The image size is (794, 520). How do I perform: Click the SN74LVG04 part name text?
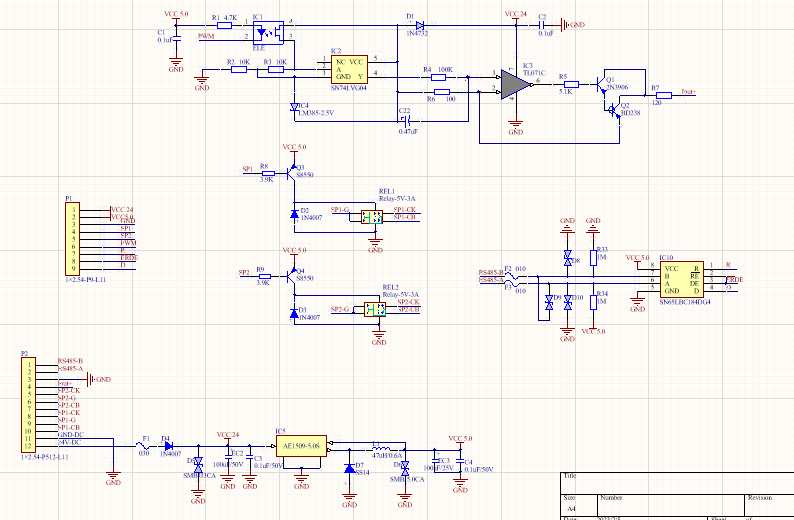348,88
